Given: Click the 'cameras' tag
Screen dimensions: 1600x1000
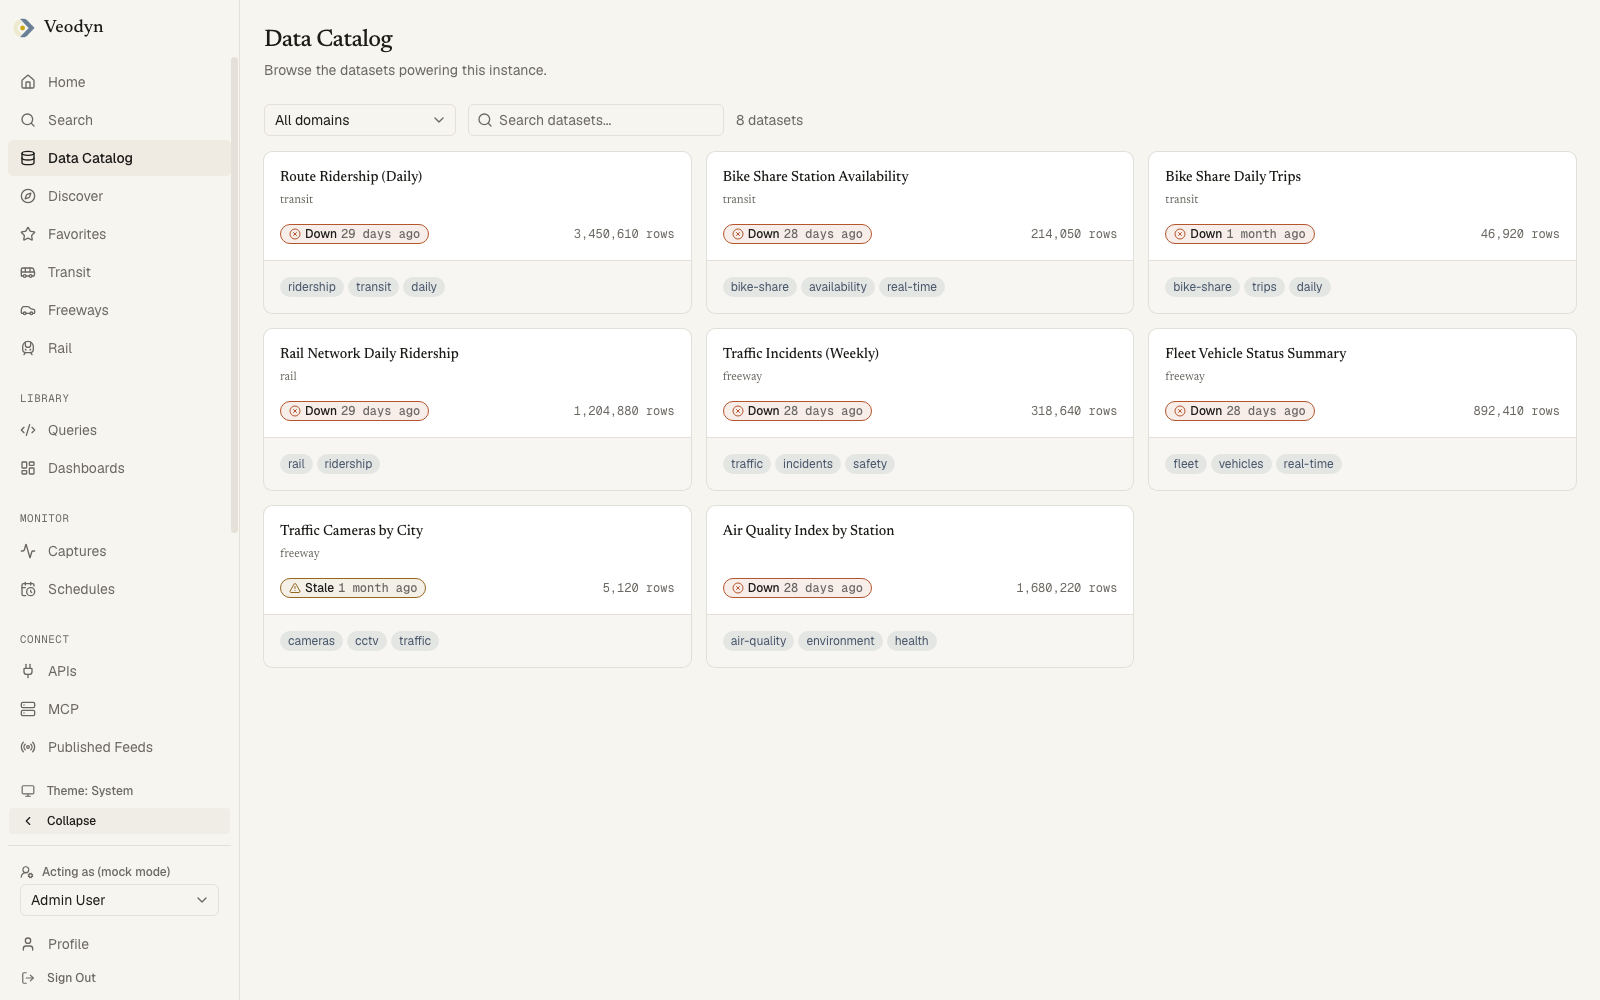Looking at the screenshot, I should tap(311, 641).
